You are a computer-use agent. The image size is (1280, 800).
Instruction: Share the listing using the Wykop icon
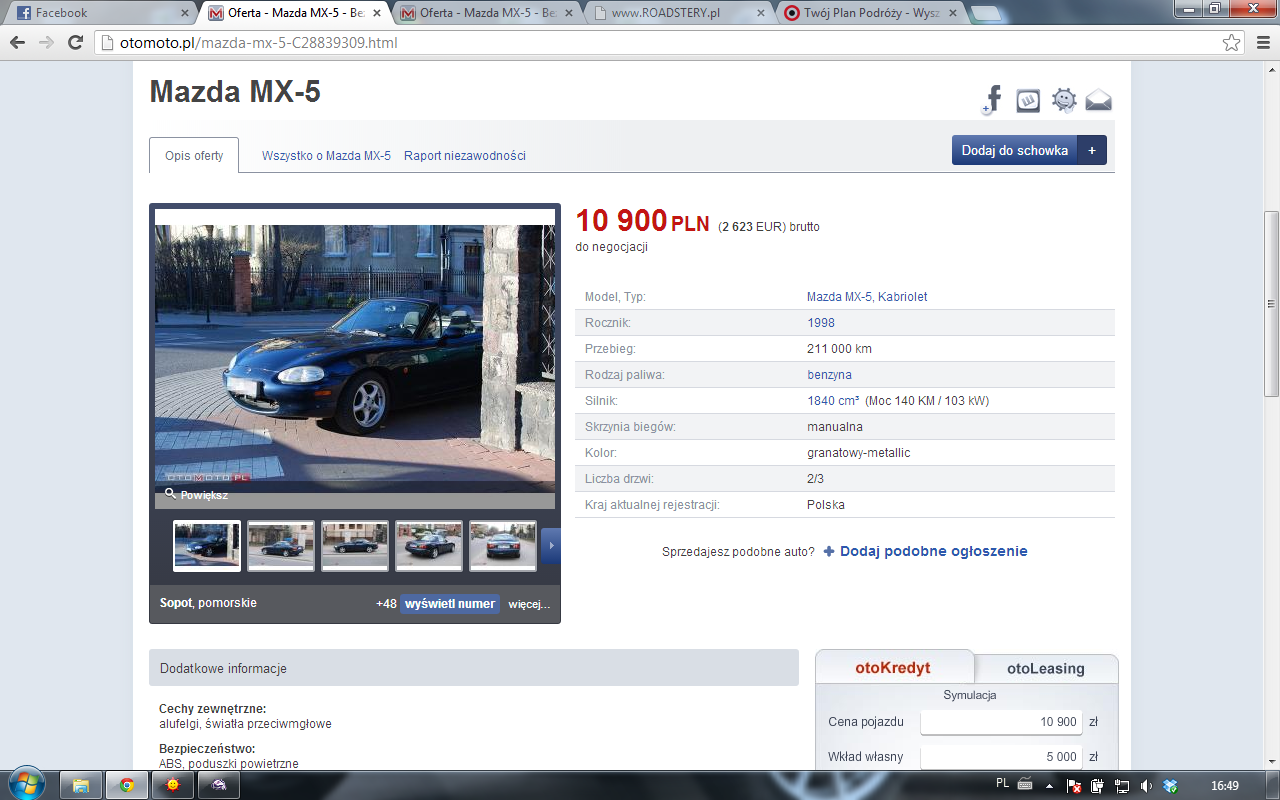(x=1028, y=100)
